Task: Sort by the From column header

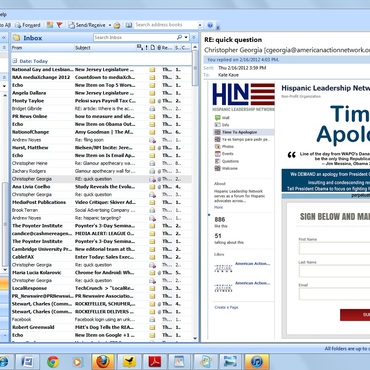Action: point(42,48)
